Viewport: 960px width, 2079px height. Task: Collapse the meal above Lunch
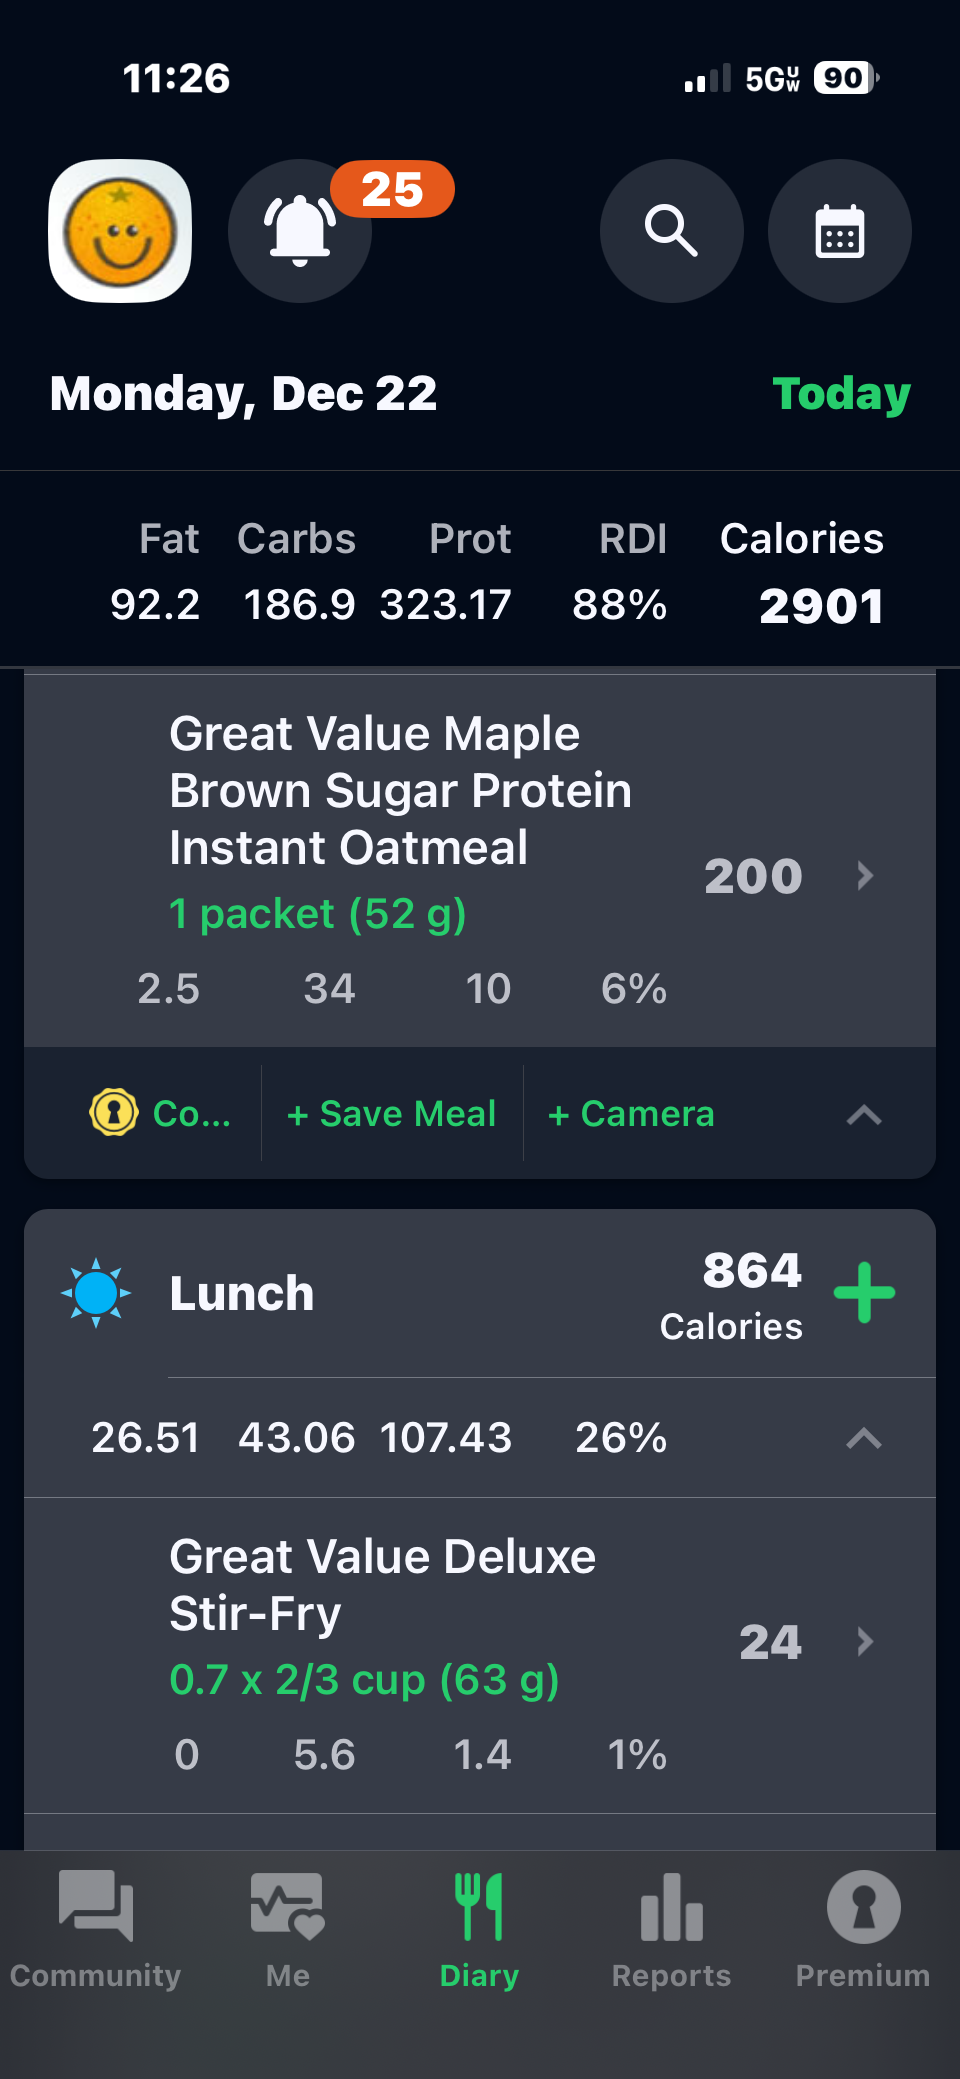tap(864, 1114)
